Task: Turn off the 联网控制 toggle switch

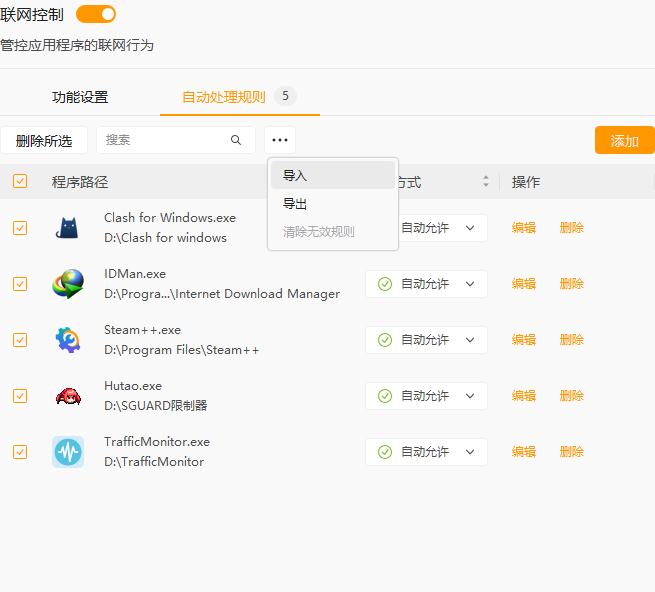Action: pos(96,14)
